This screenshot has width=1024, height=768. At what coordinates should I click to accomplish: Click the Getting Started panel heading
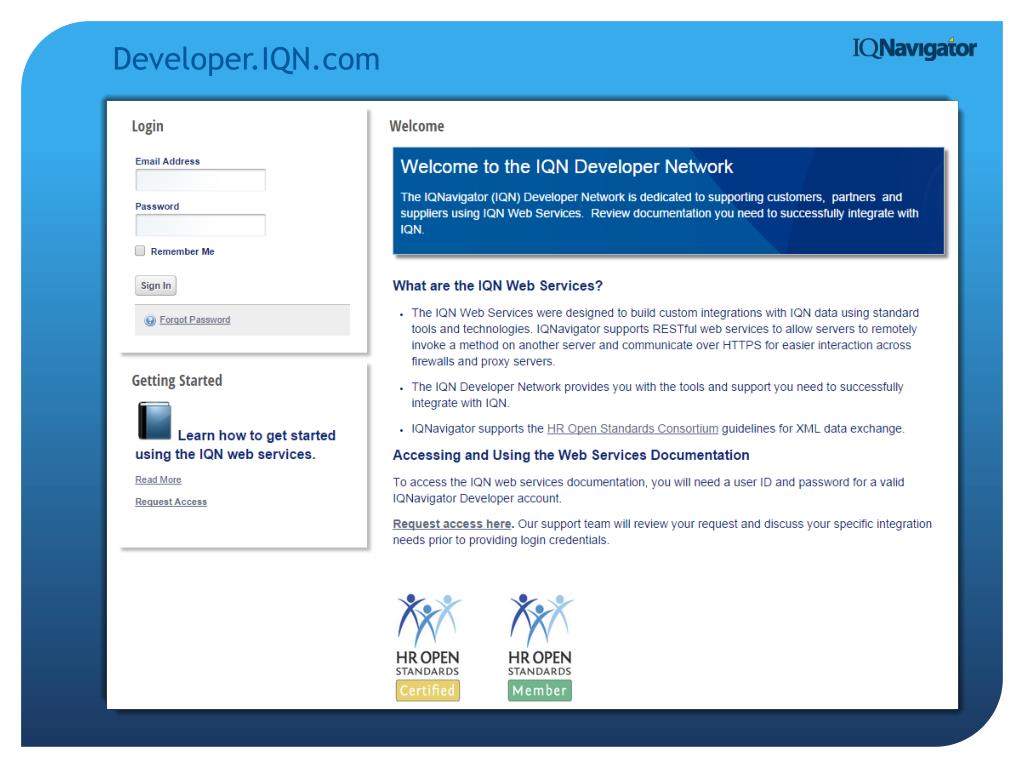click(x=177, y=381)
